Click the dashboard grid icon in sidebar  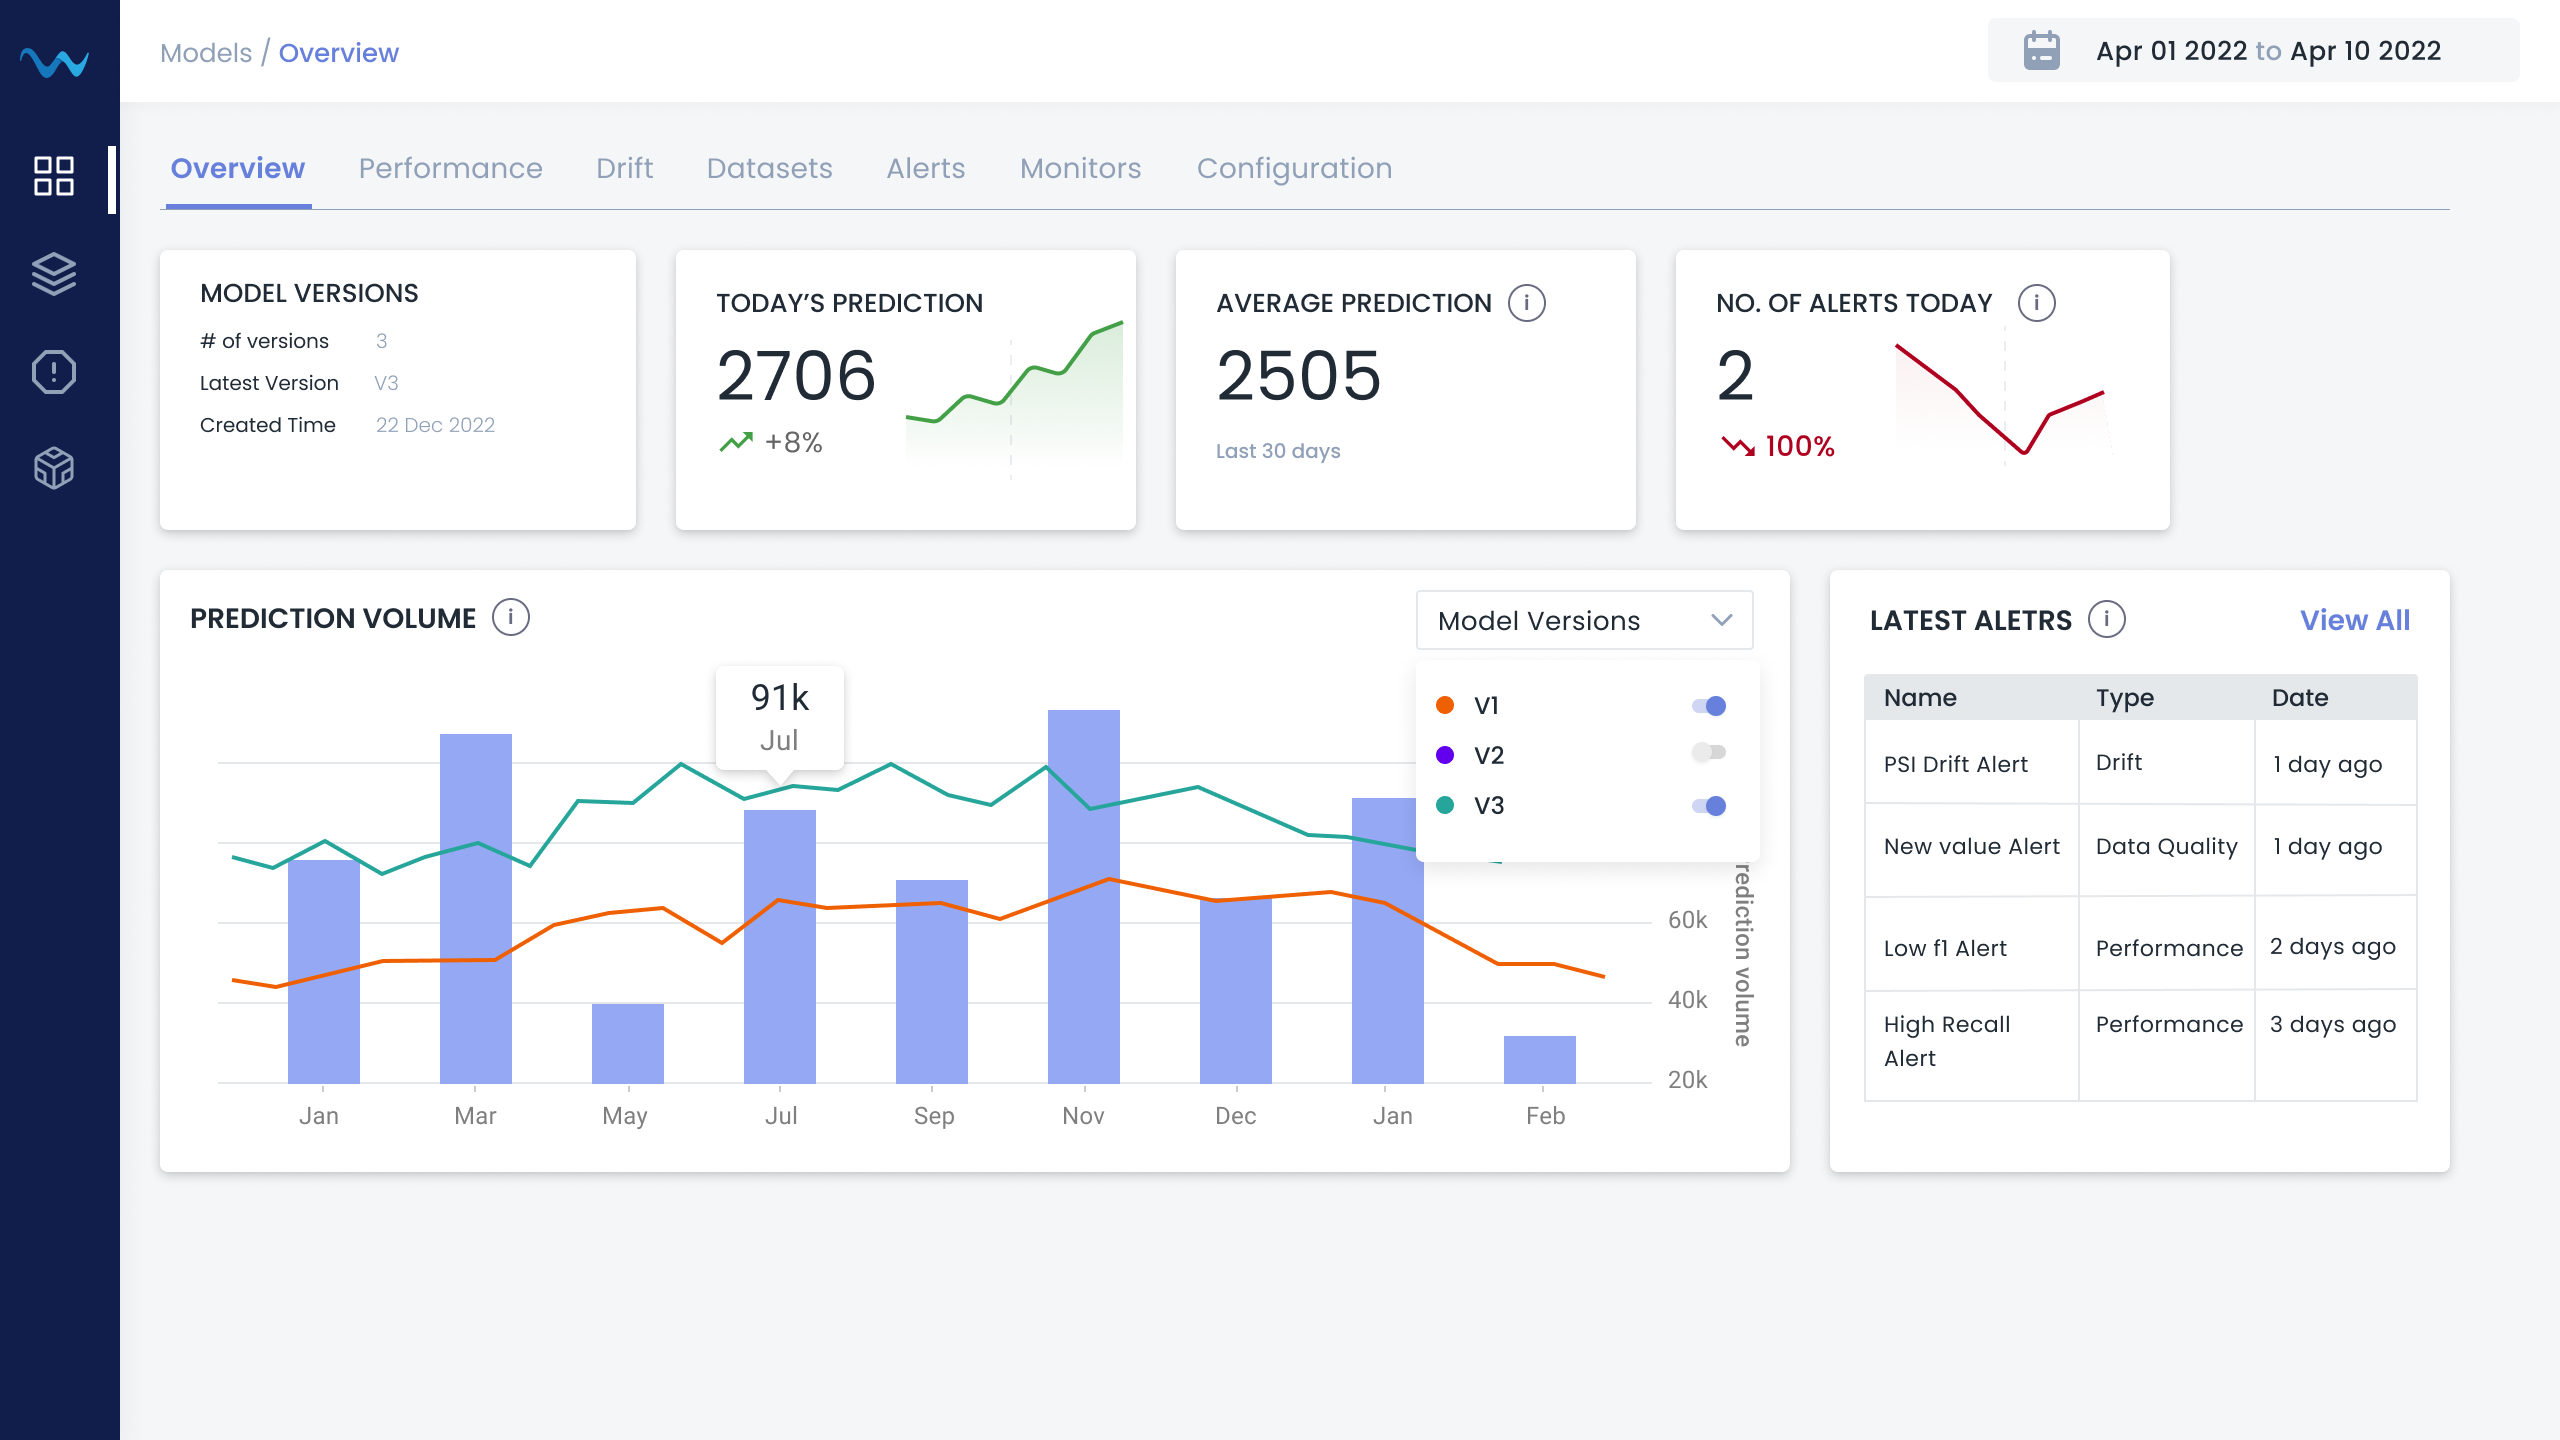54,176
